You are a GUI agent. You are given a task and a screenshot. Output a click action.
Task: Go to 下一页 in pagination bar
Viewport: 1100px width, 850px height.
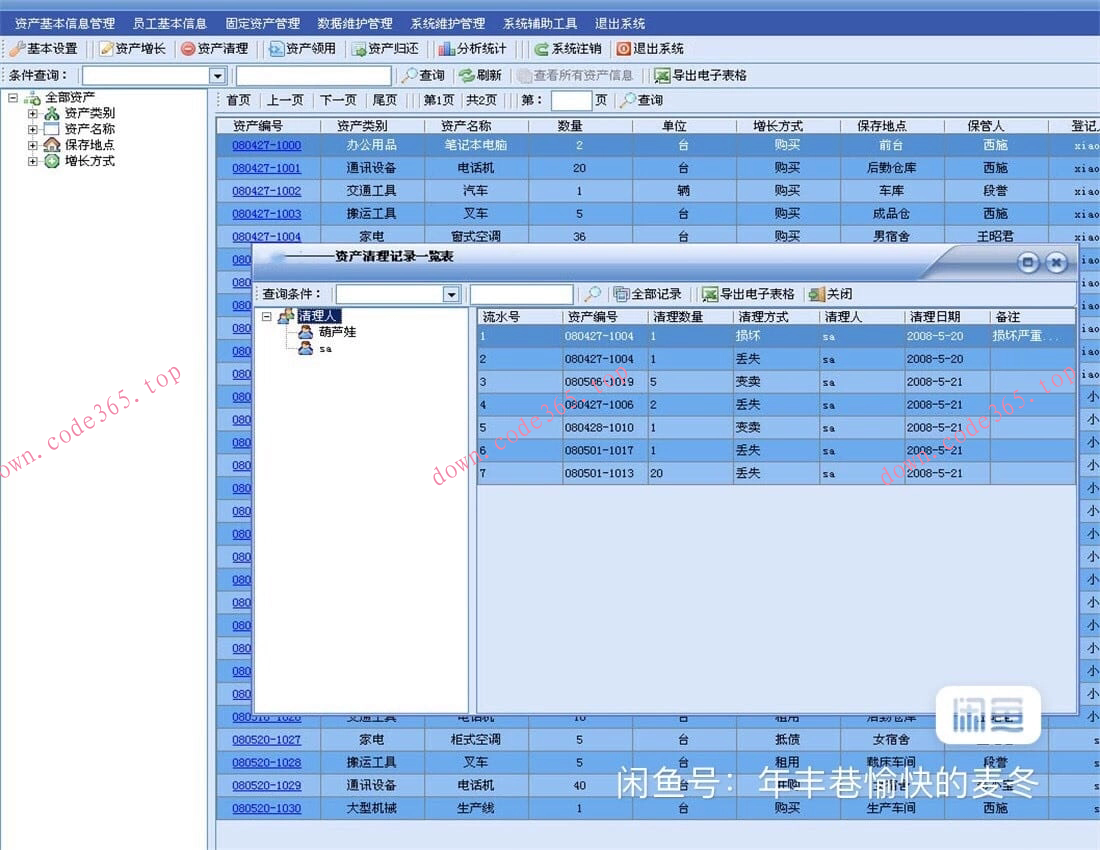[338, 100]
